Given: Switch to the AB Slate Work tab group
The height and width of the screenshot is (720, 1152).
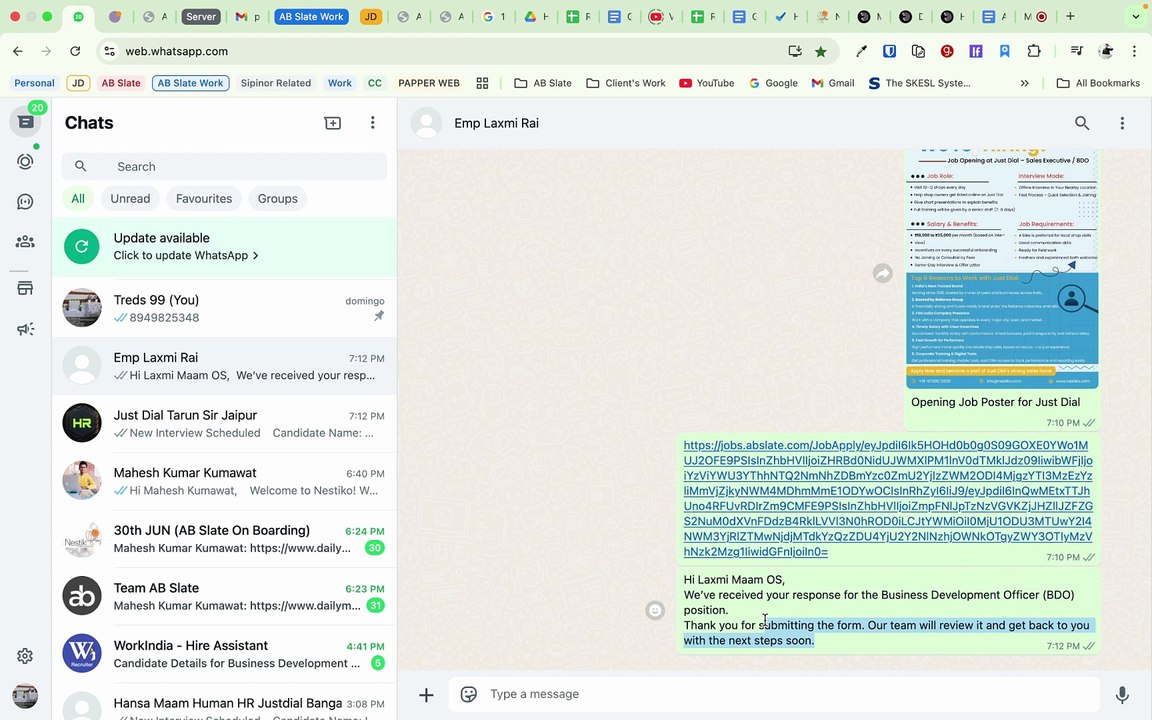Looking at the screenshot, I should [311, 16].
